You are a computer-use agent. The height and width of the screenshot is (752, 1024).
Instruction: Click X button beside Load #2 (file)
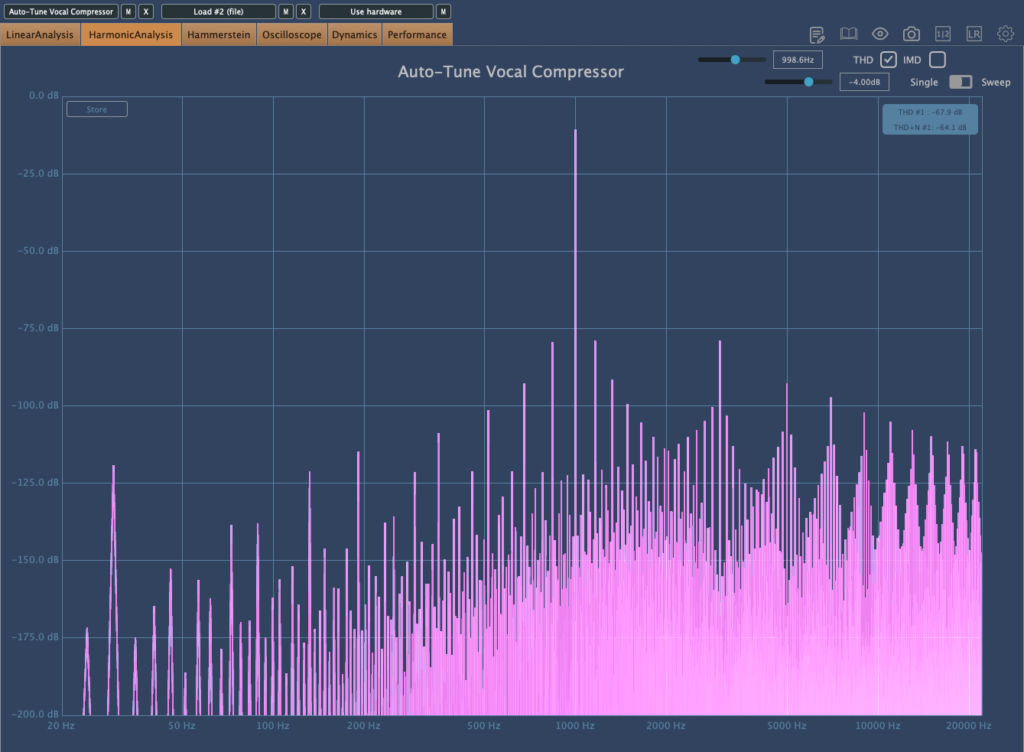[x=303, y=12]
